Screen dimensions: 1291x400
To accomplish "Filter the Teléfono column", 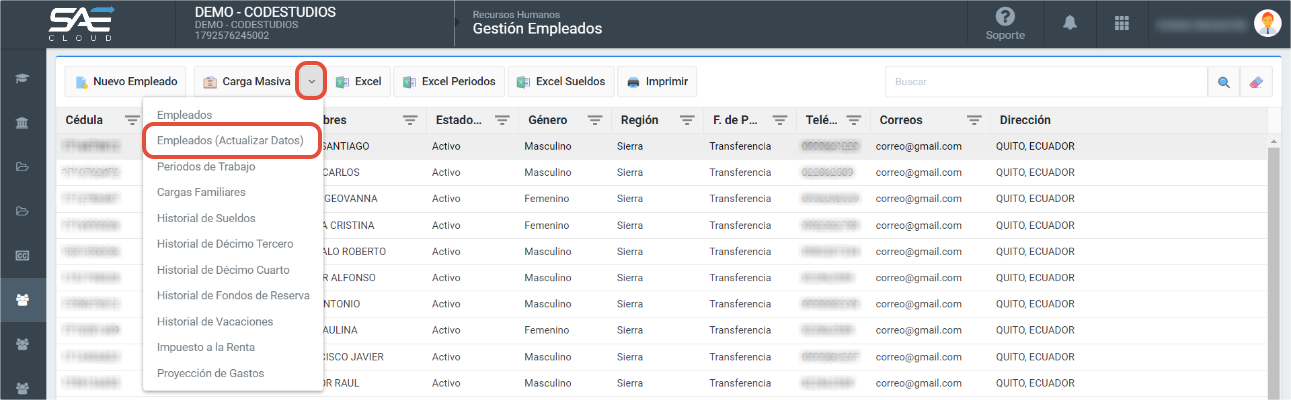I will 853,120.
